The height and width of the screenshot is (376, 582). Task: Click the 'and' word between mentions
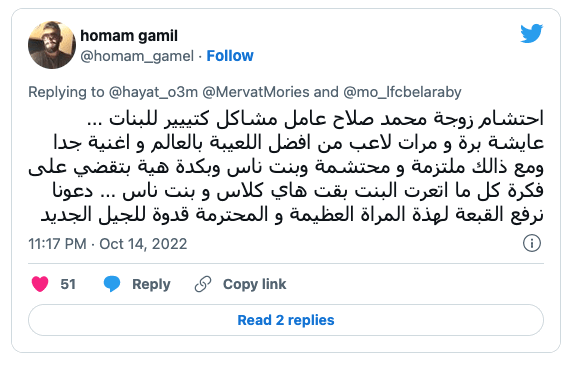click(326, 92)
